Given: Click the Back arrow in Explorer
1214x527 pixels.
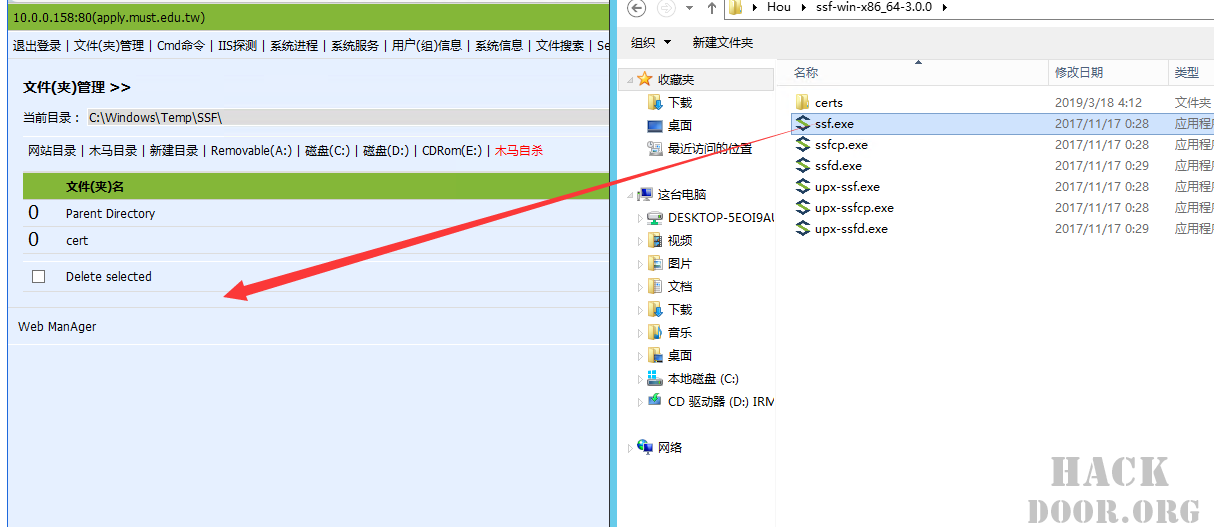Looking at the screenshot, I should pos(637,8).
